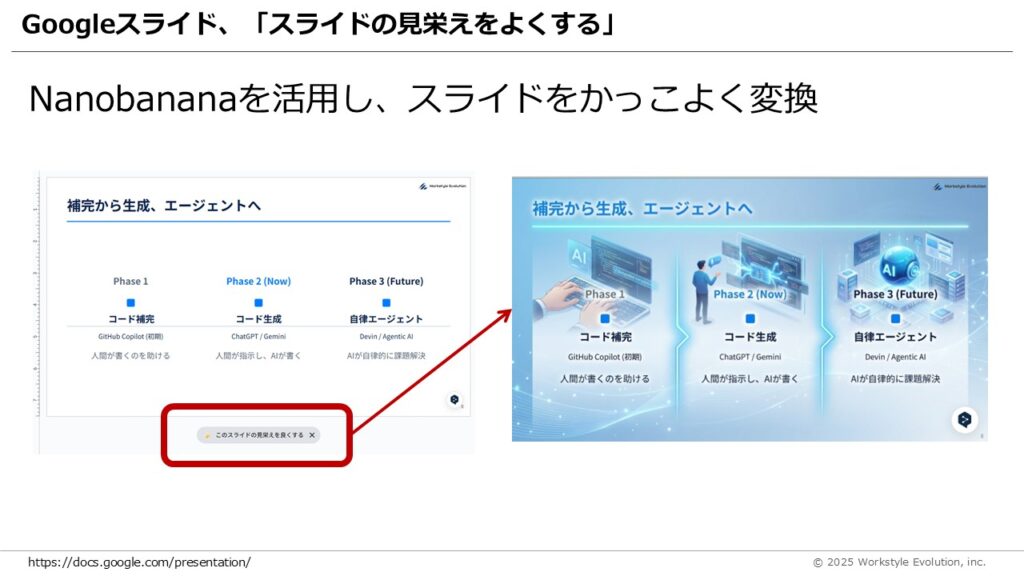The width and height of the screenshot is (1024, 576).
Task: Click the sparkle icon inside the suggestion pill
Action: pyautogui.click(x=207, y=434)
